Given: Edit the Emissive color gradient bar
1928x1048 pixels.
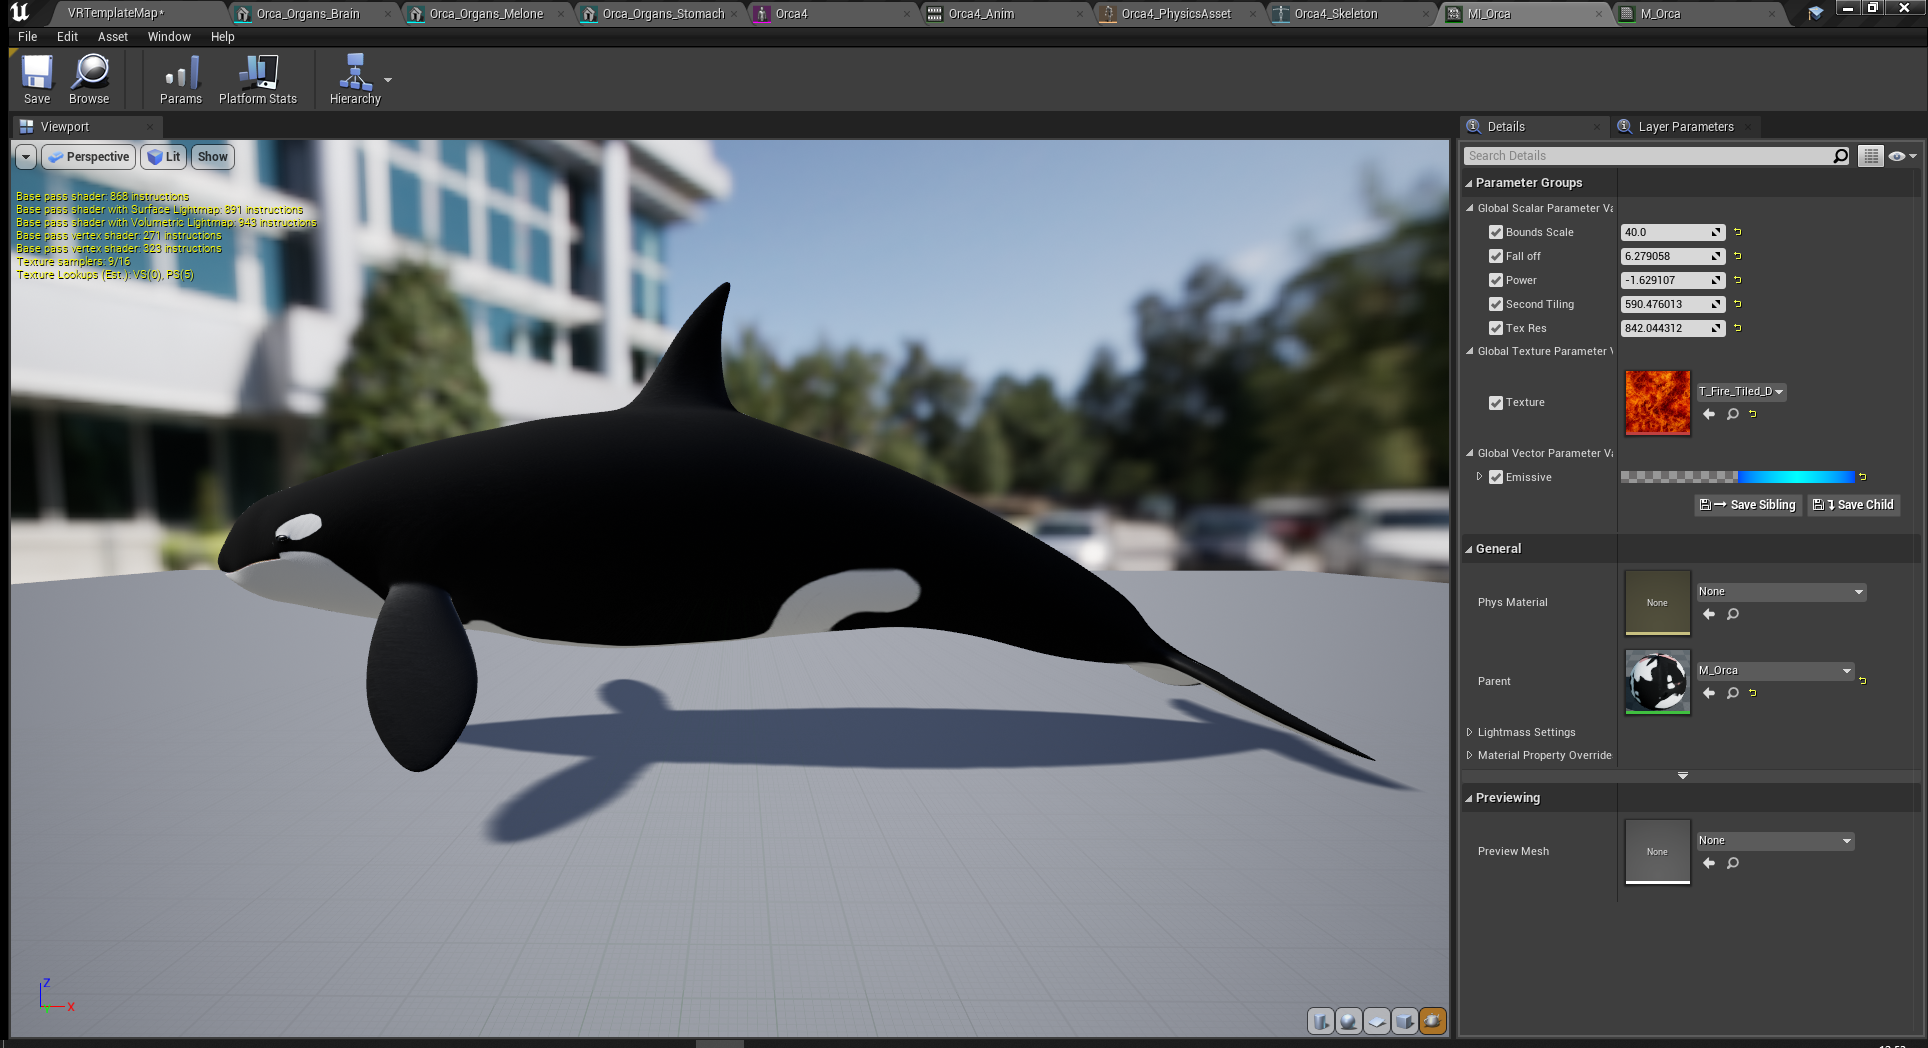Looking at the screenshot, I should (x=1740, y=477).
